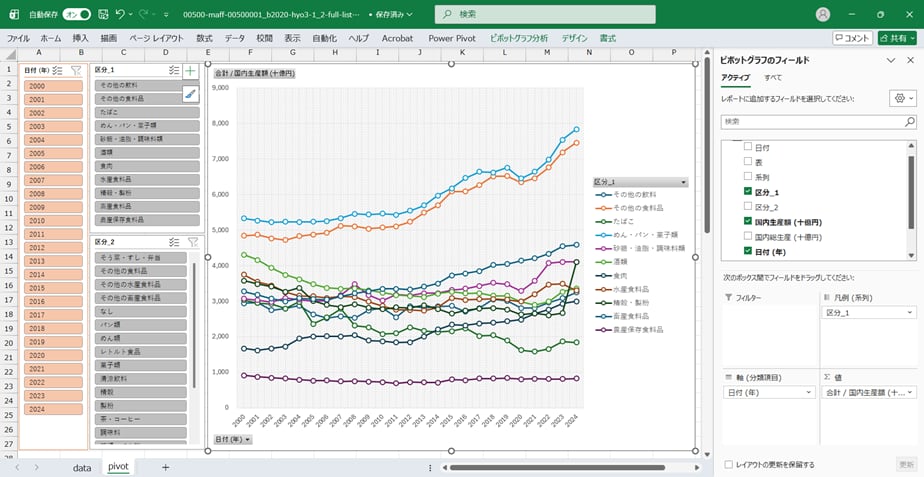Uncheck the 国内生産額 (十億円) field
The width and height of the screenshot is (924, 477).
click(x=747, y=221)
